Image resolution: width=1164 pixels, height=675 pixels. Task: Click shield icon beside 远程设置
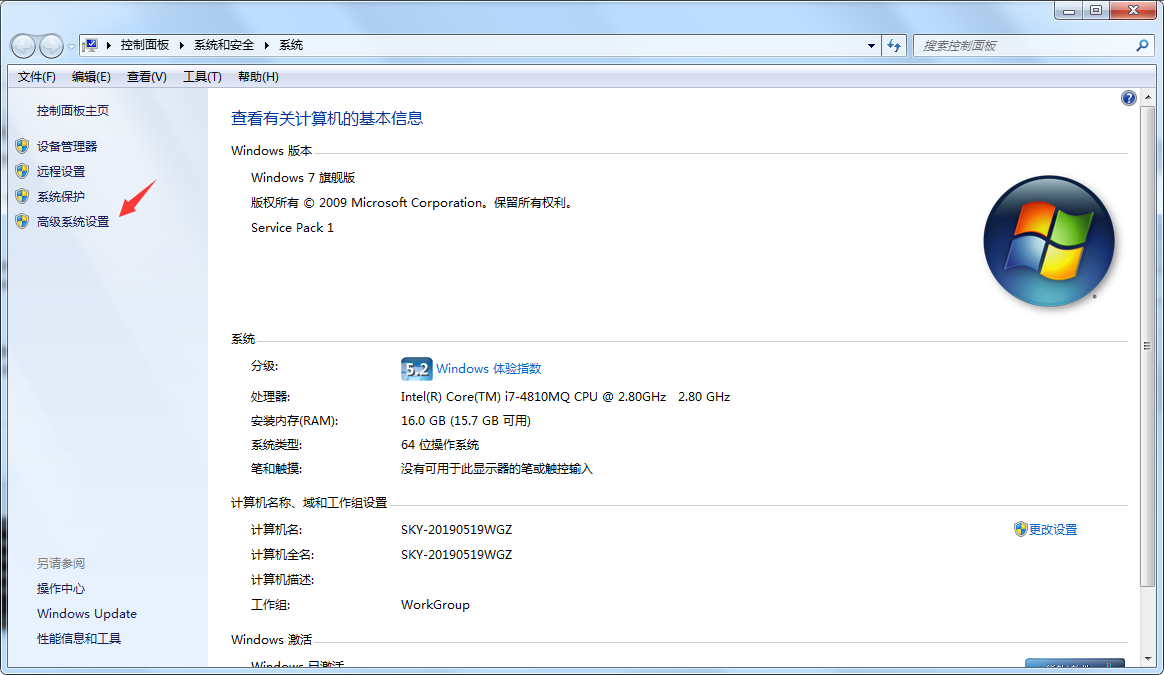22,172
